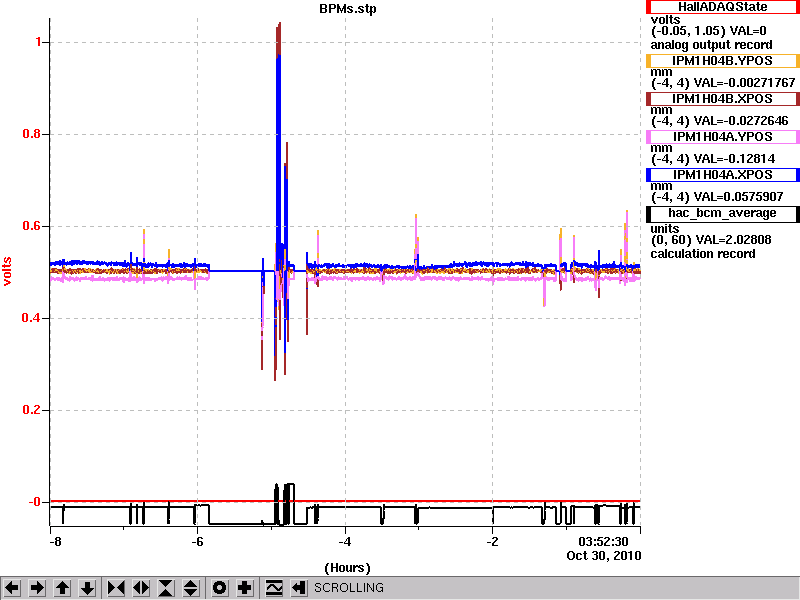The height and width of the screenshot is (600, 800).
Task: Click the 'VAL=-0.12814' reading
Action: tap(734, 159)
